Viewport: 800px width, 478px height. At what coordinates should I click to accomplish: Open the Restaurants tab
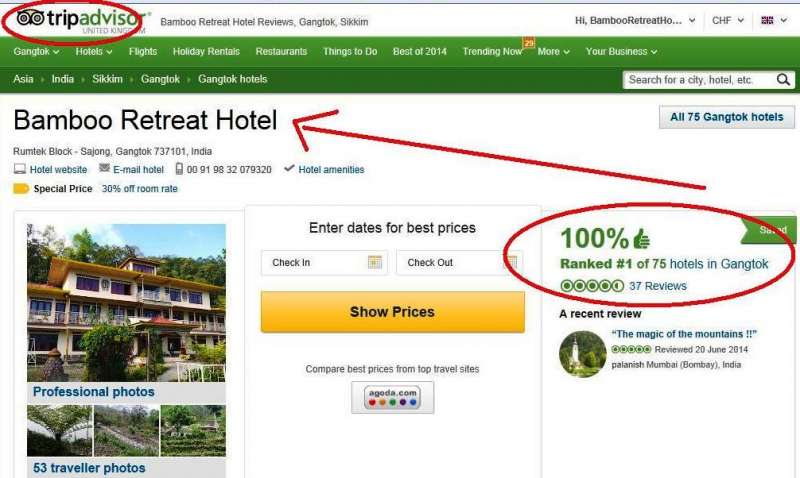click(x=281, y=52)
